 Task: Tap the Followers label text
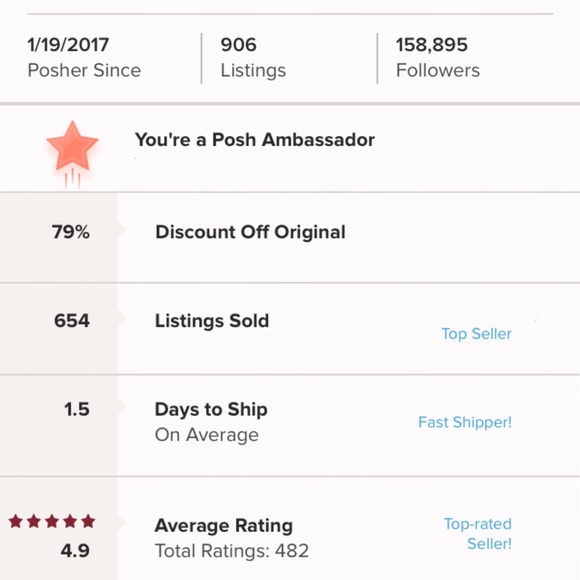[x=438, y=70]
